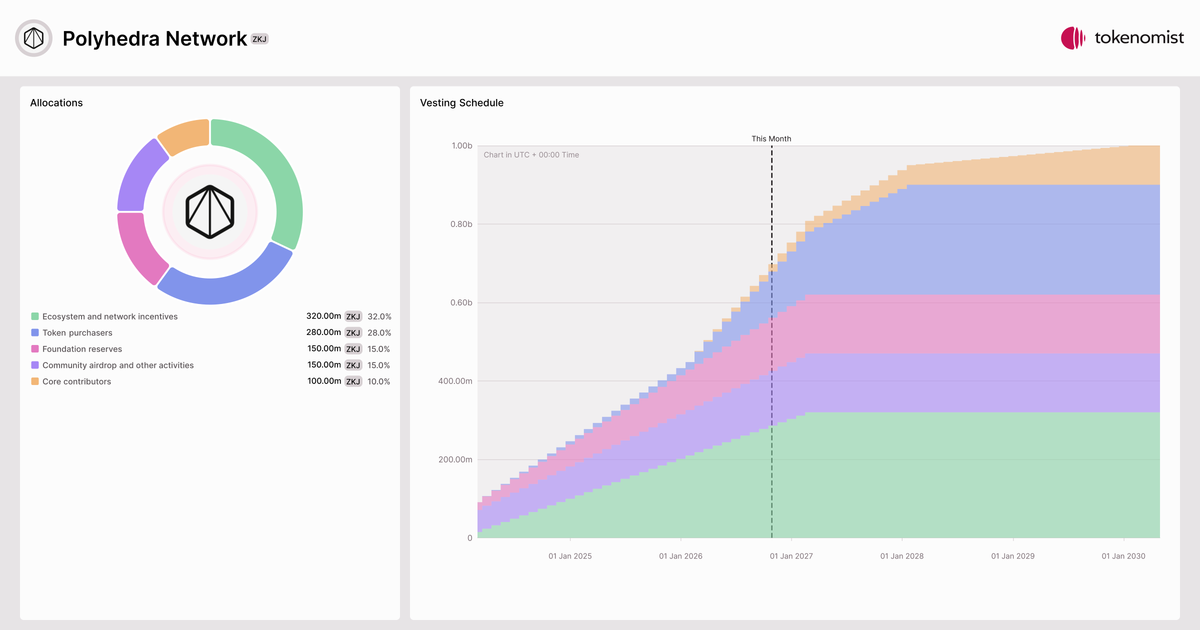Click the '01 Jan 2030' x-axis label
This screenshot has height=630, width=1200.
[x=1124, y=555]
